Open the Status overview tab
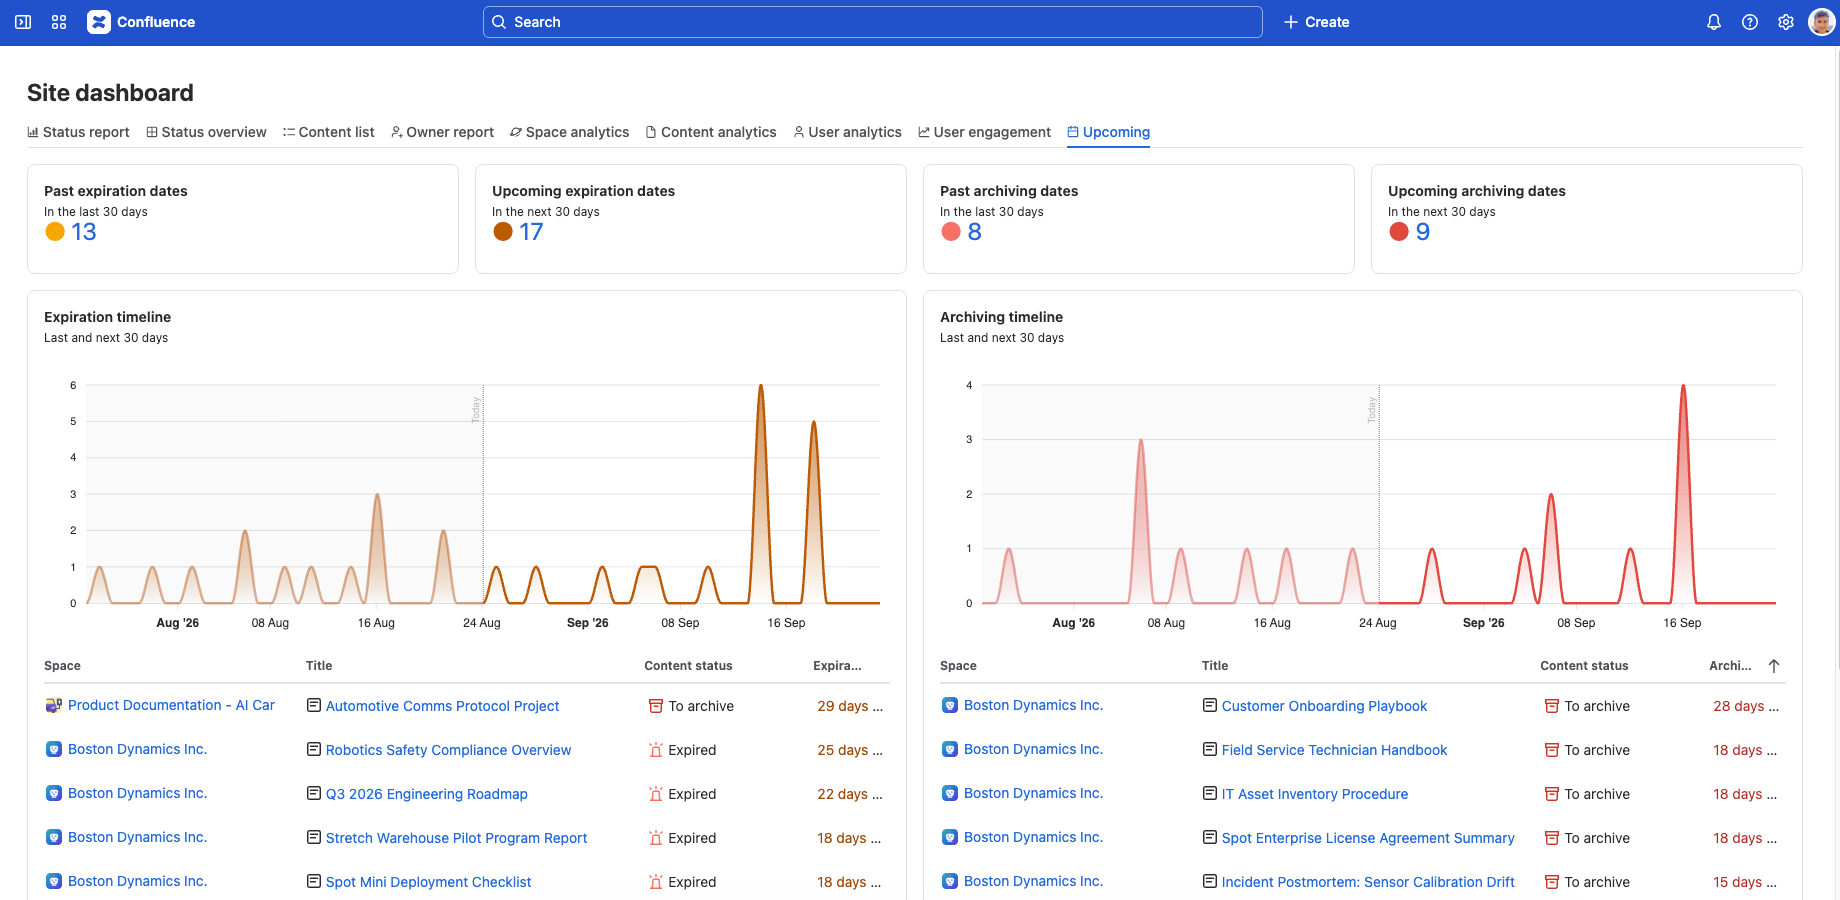1840x900 pixels. click(x=207, y=132)
